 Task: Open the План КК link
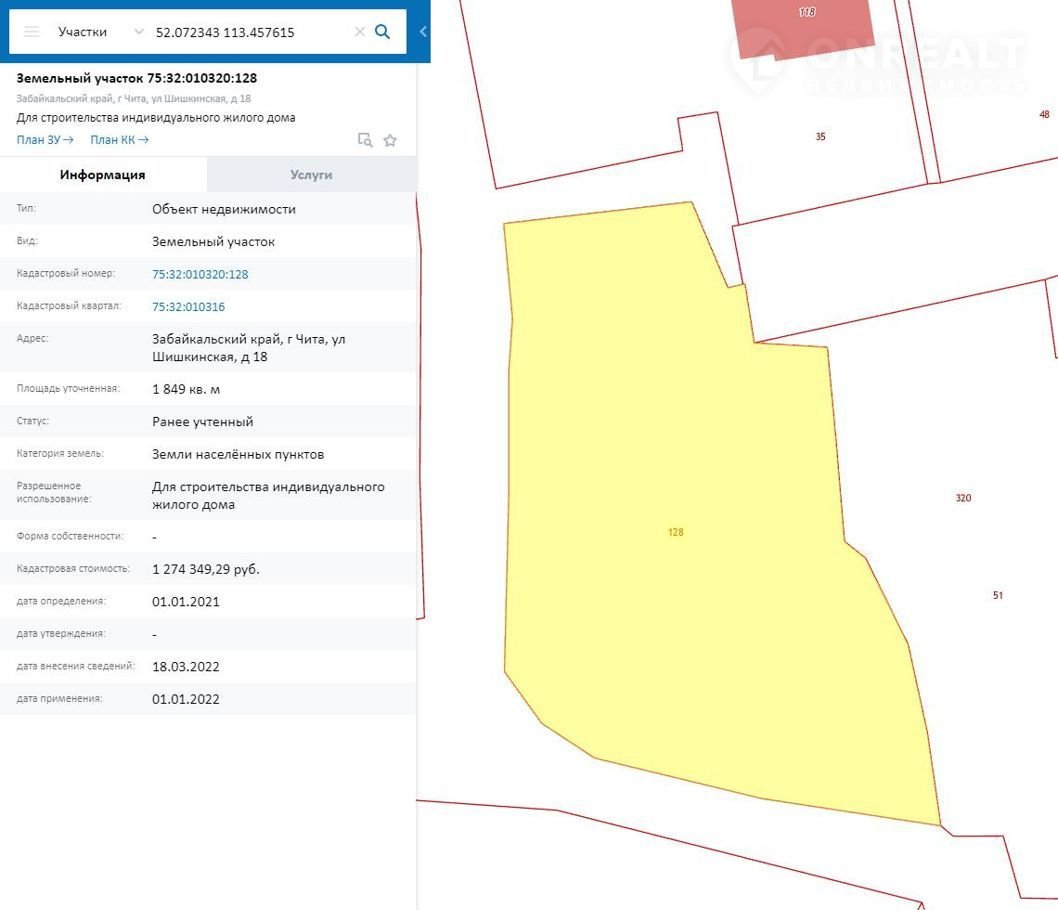(119, 140)
